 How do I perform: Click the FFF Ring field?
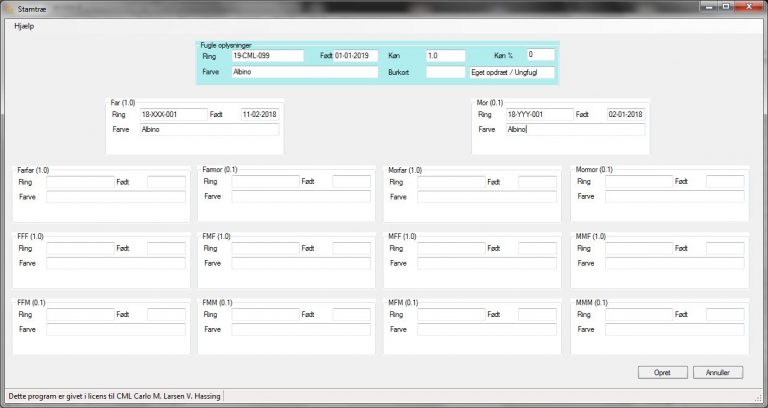[80, 248]
